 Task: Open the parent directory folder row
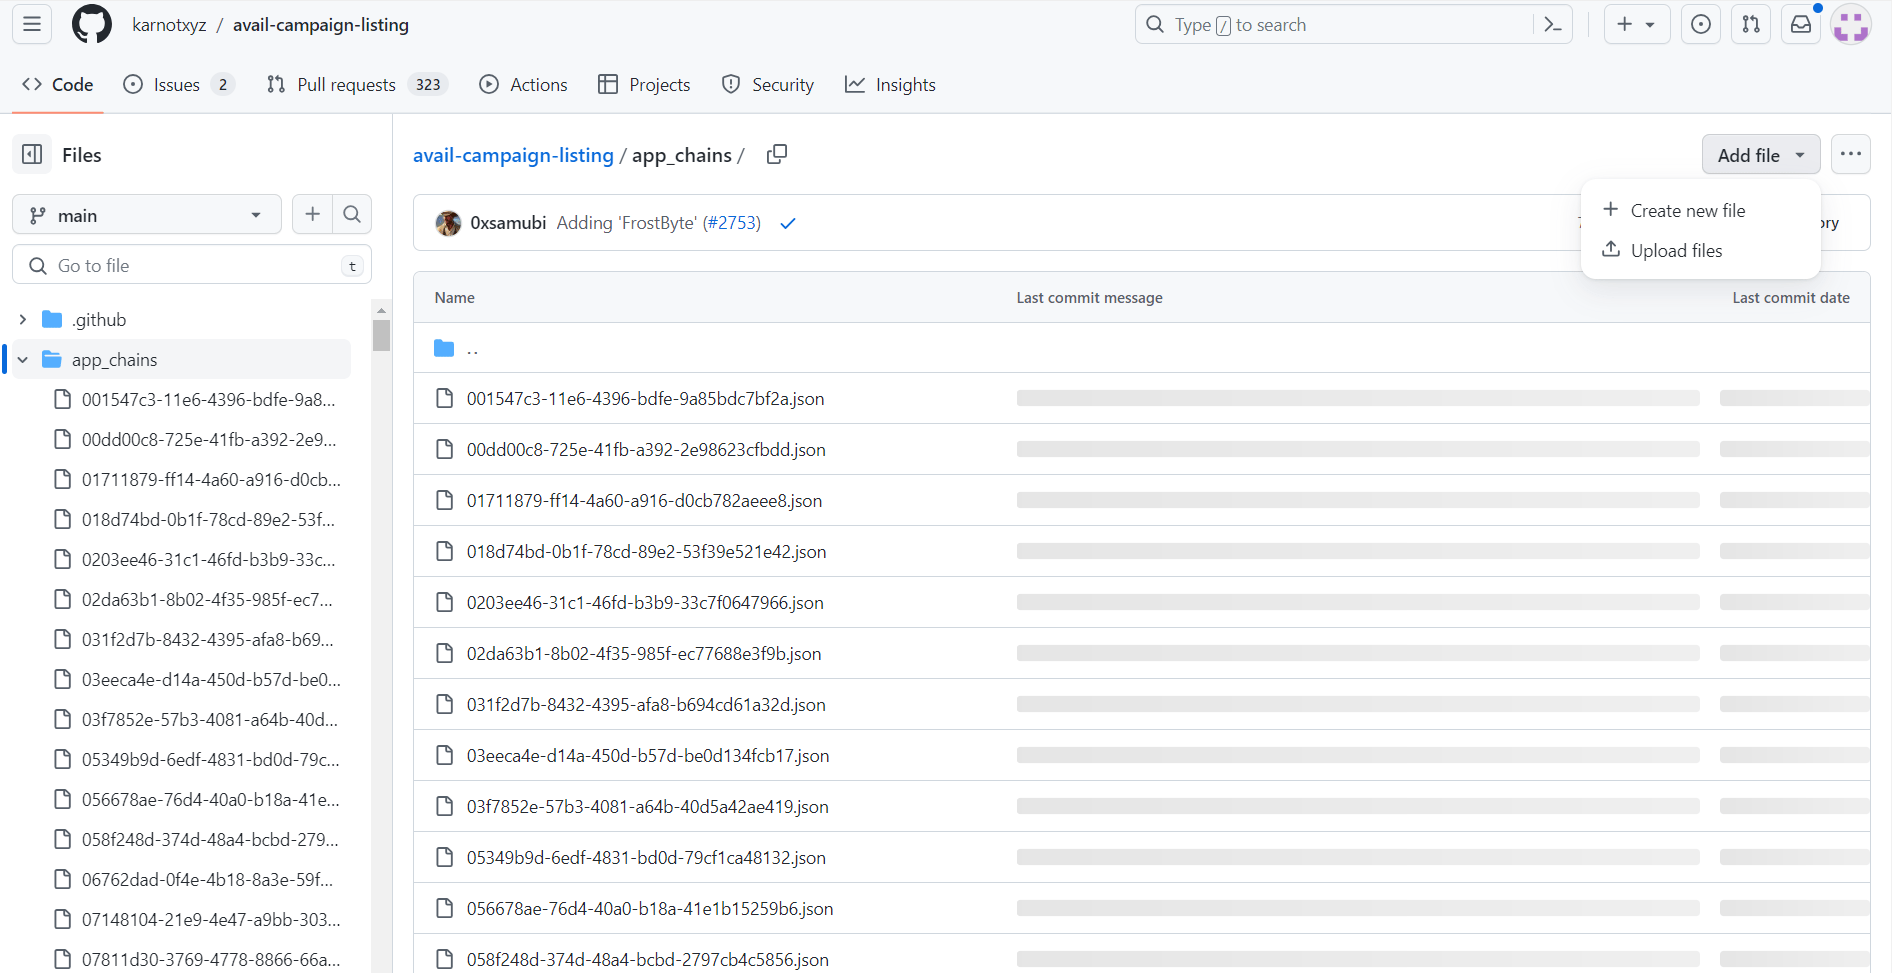[x=1141, y=348]
